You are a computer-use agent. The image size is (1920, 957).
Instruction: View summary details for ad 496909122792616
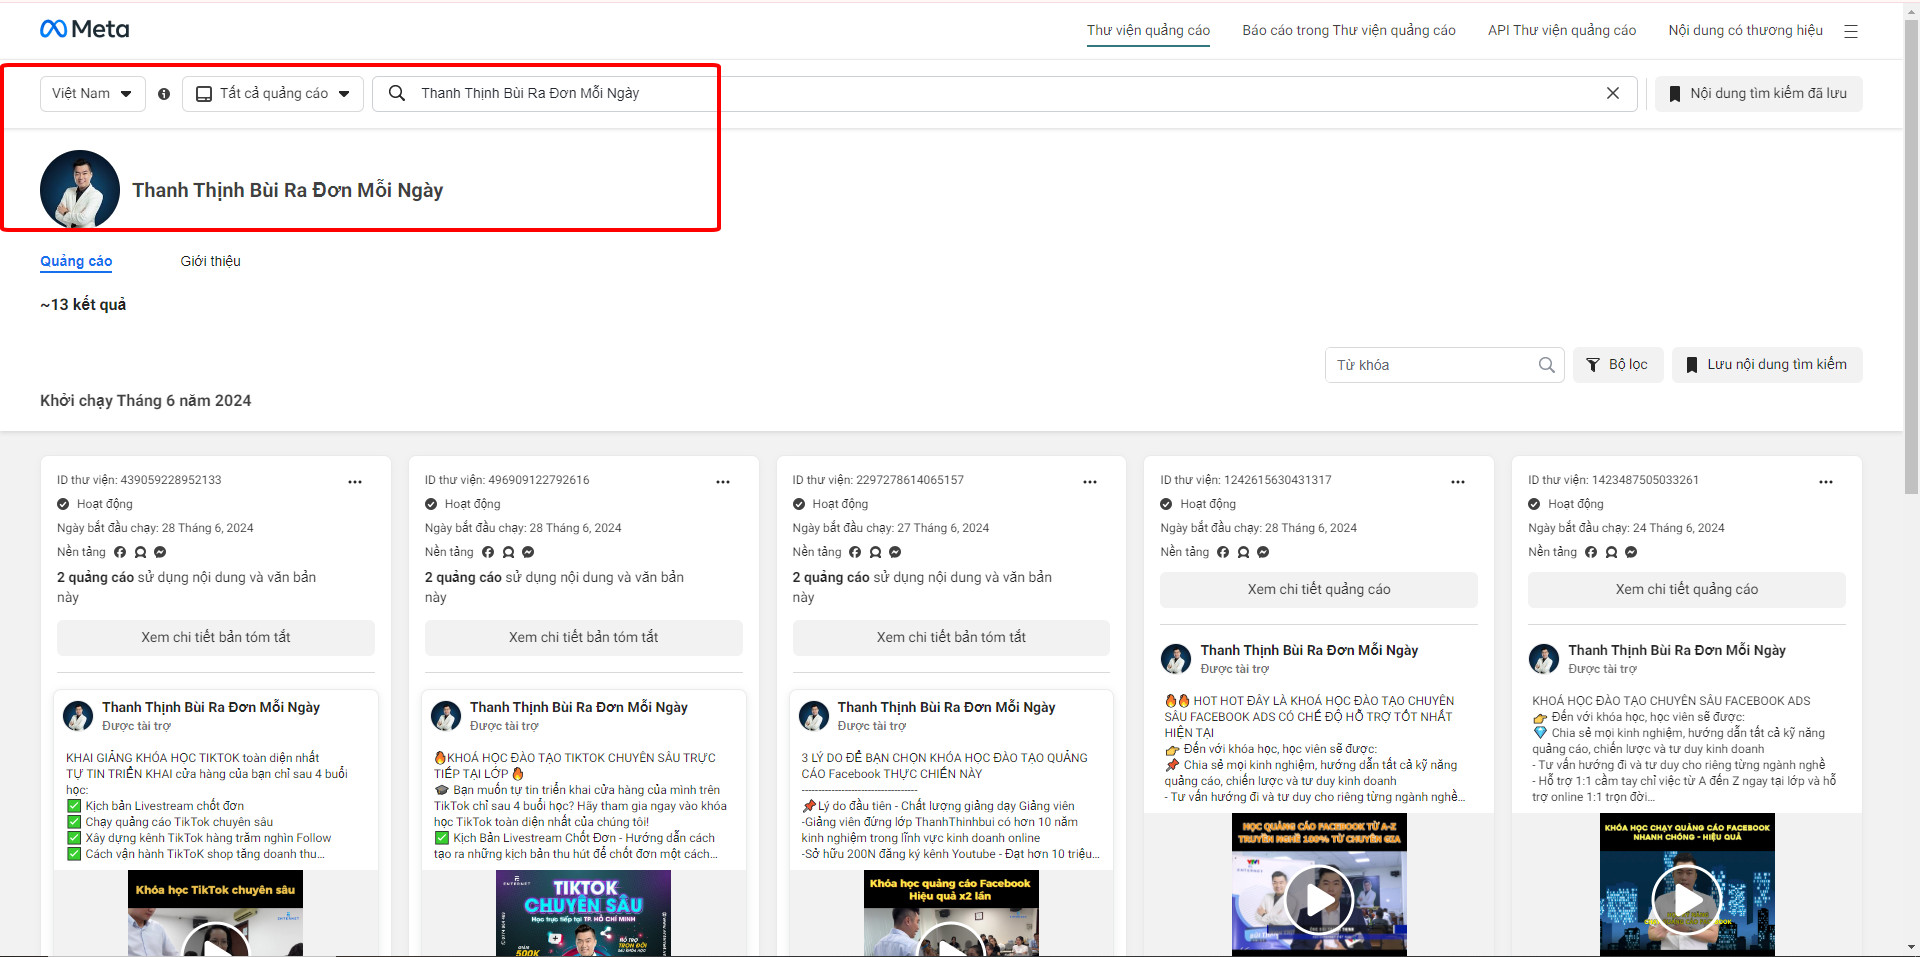(584, 638)
